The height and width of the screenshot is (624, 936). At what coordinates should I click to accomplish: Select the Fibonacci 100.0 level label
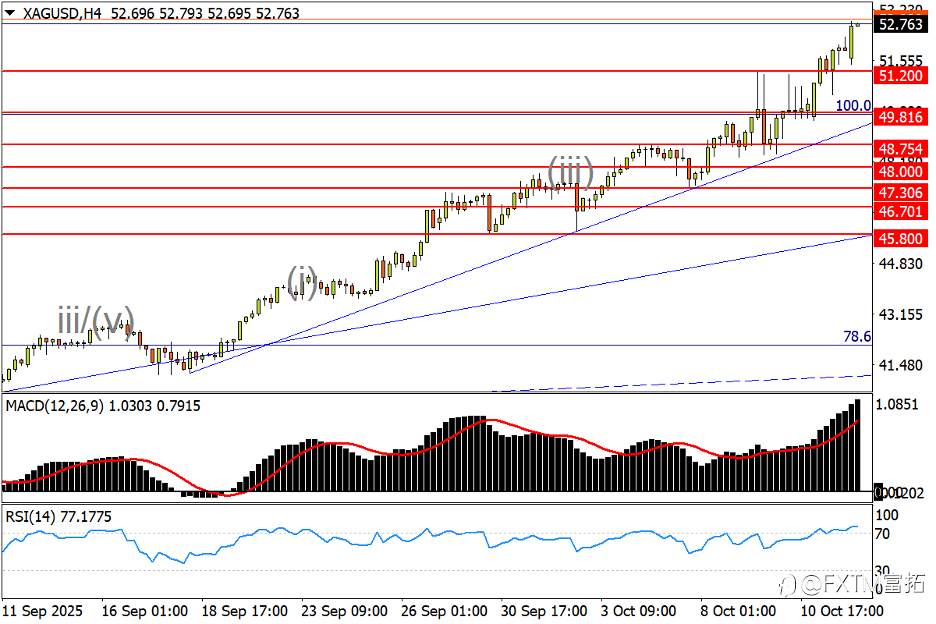point(853,106)
